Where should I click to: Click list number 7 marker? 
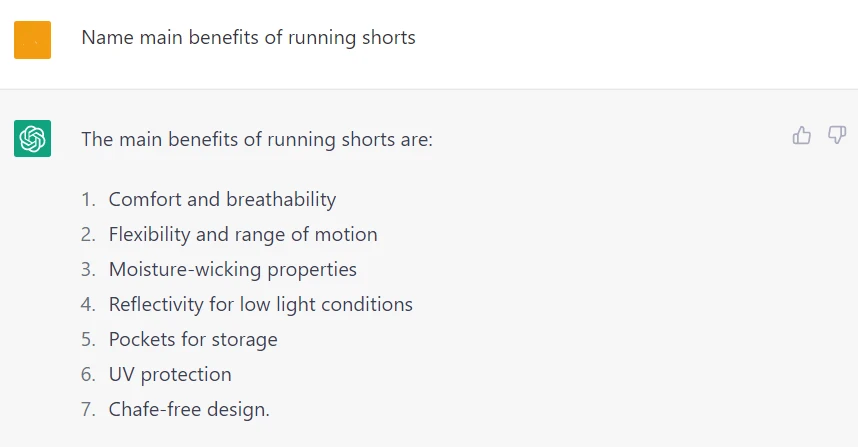(88, 409)
